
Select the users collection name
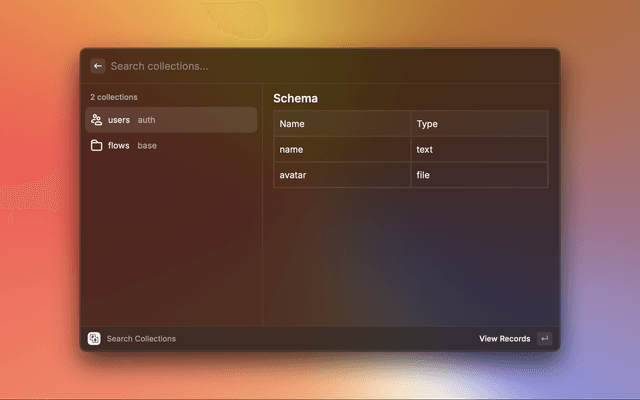[x=119, y=120]
